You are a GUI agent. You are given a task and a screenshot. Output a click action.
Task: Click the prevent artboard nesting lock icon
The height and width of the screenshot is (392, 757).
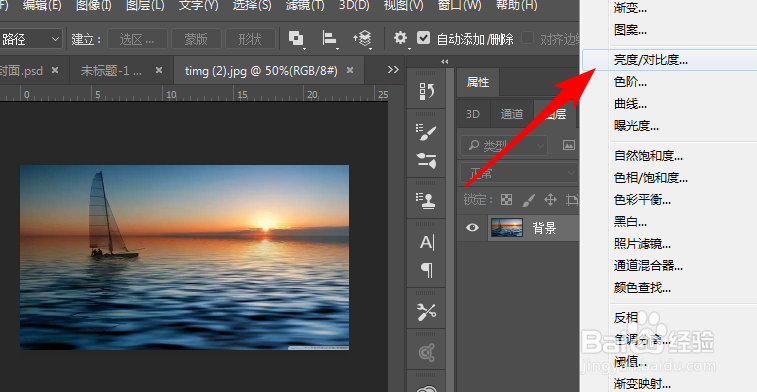572,199
